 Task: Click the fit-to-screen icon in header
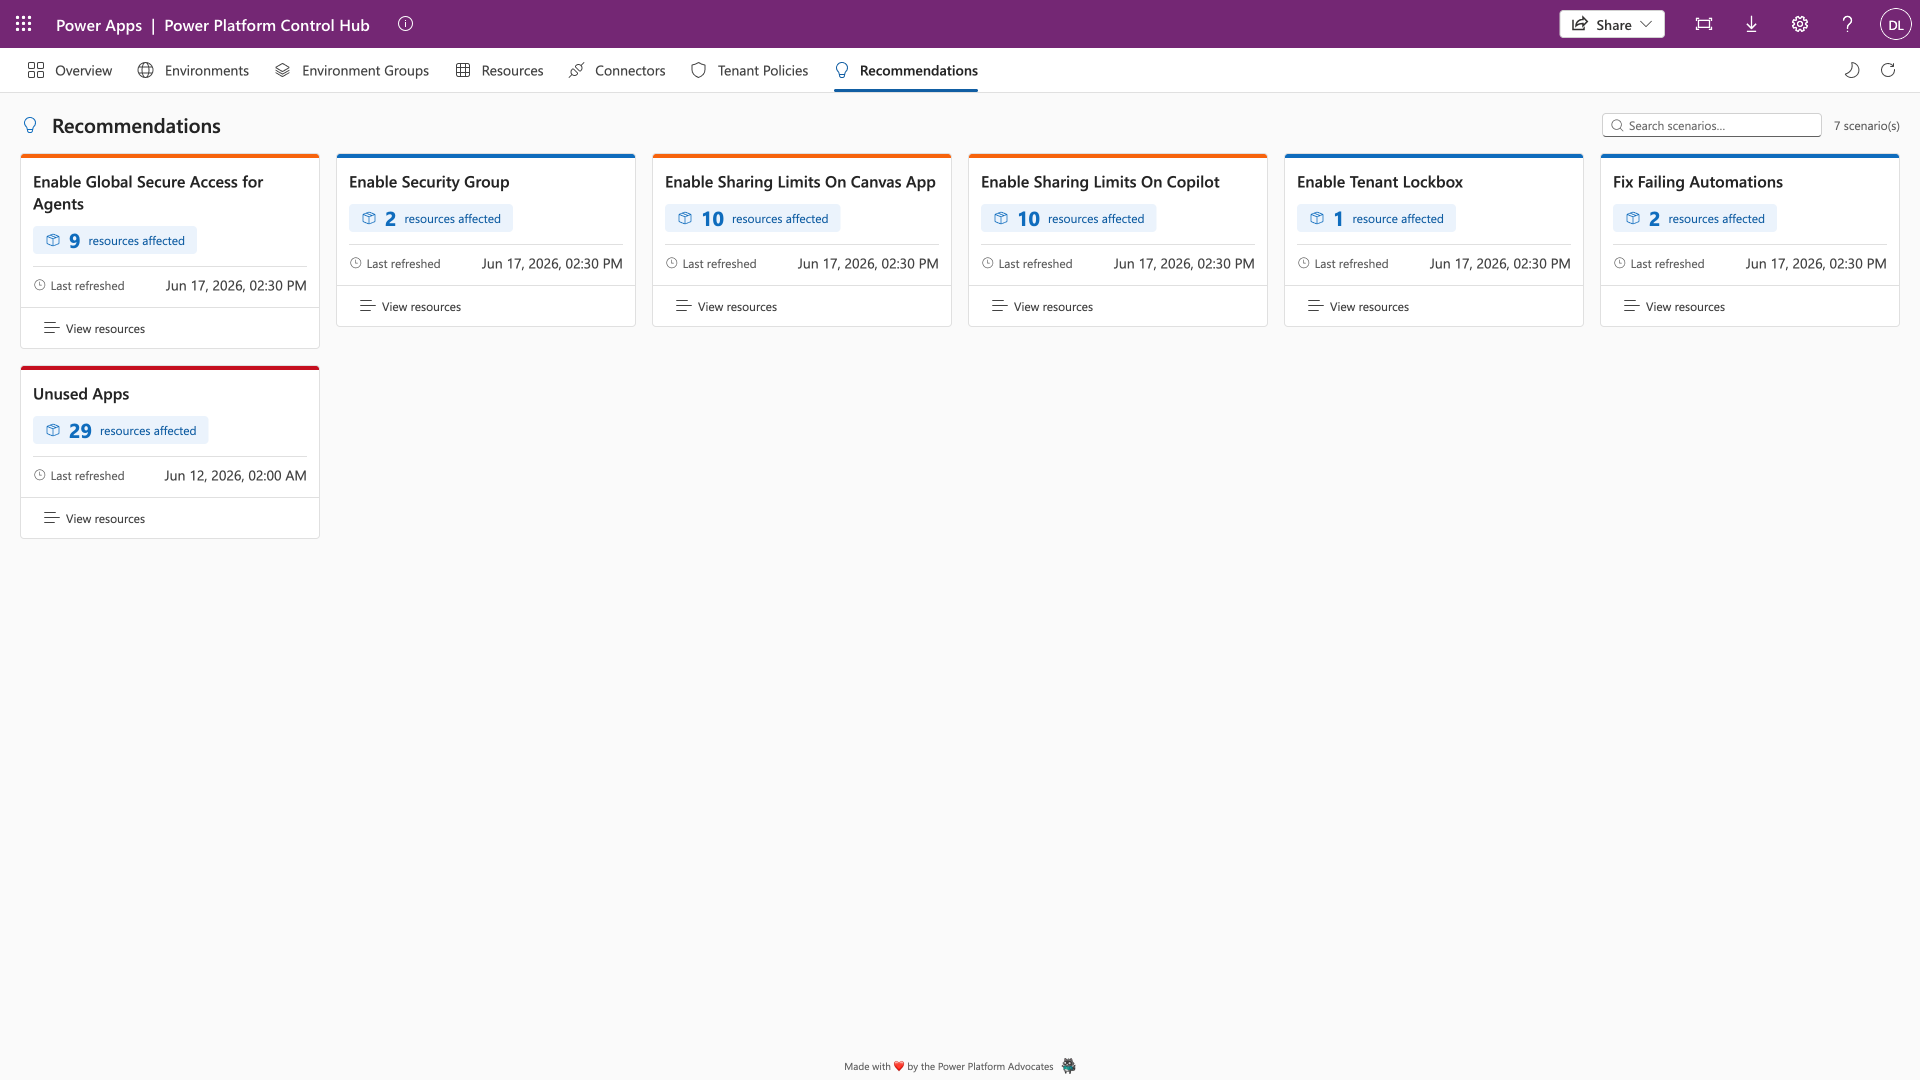point(1704,24)
